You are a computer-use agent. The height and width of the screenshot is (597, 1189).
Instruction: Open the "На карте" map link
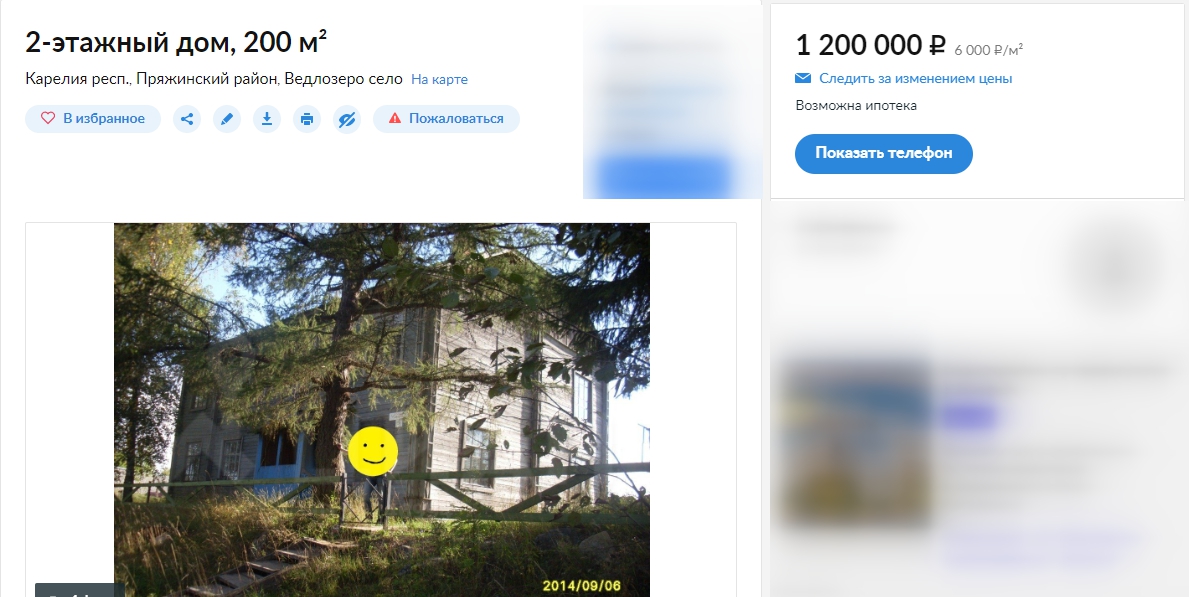(439, 79)
